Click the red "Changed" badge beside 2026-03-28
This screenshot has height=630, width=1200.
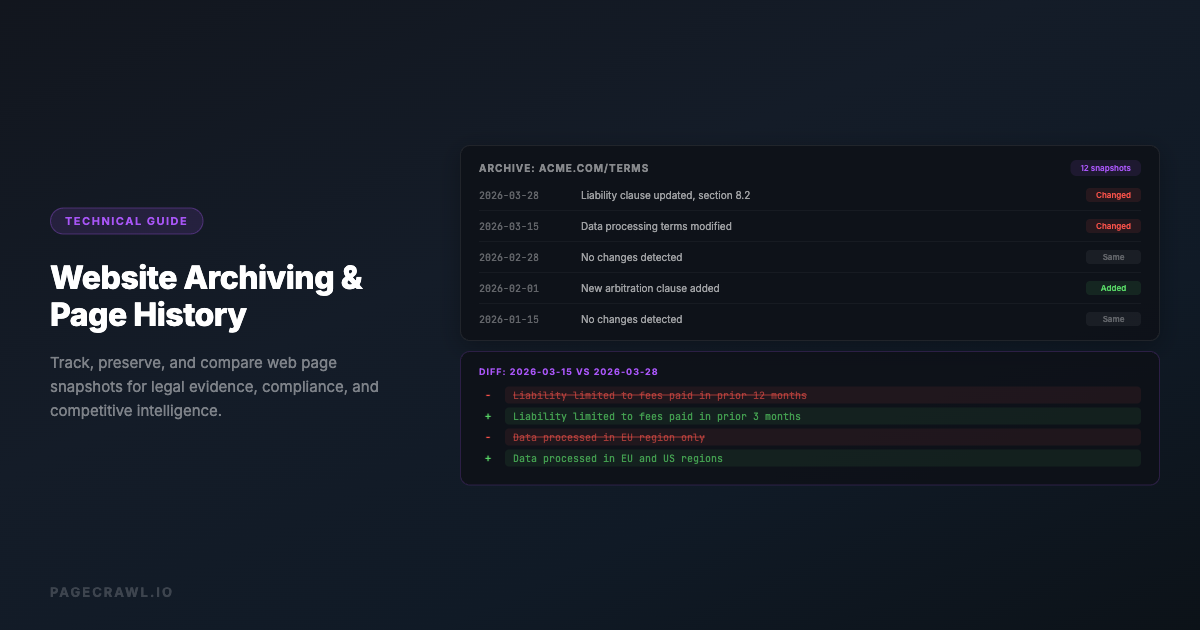[x=1113, y=195]
